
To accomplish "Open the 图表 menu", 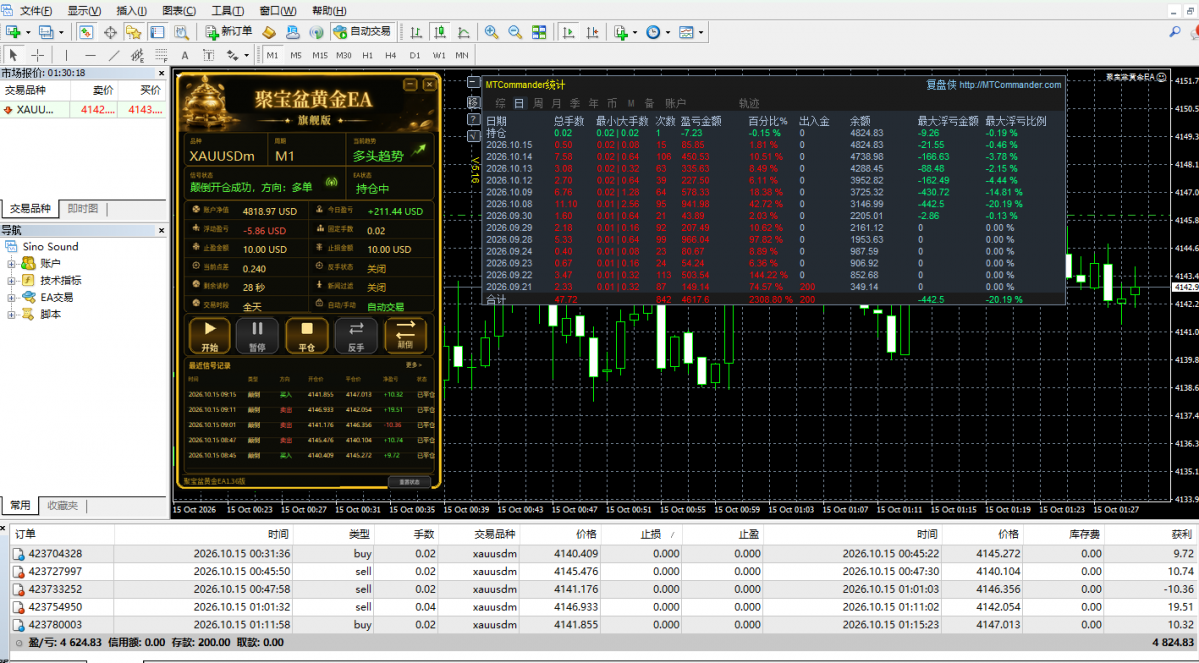I will coord(179,11).
